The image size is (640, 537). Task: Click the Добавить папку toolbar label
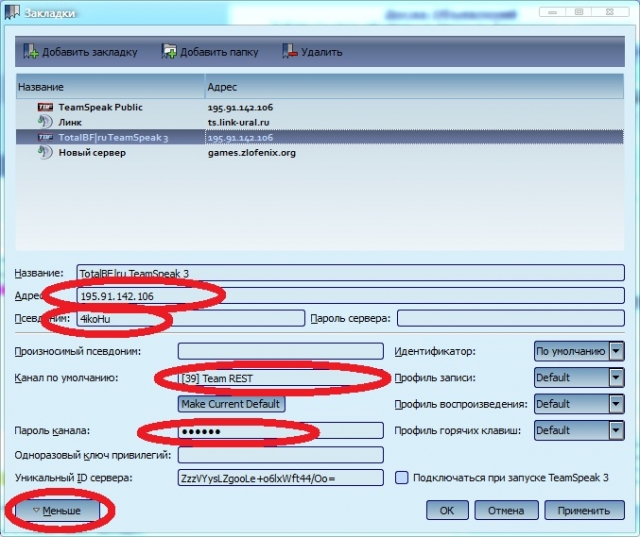pos(219,52)
